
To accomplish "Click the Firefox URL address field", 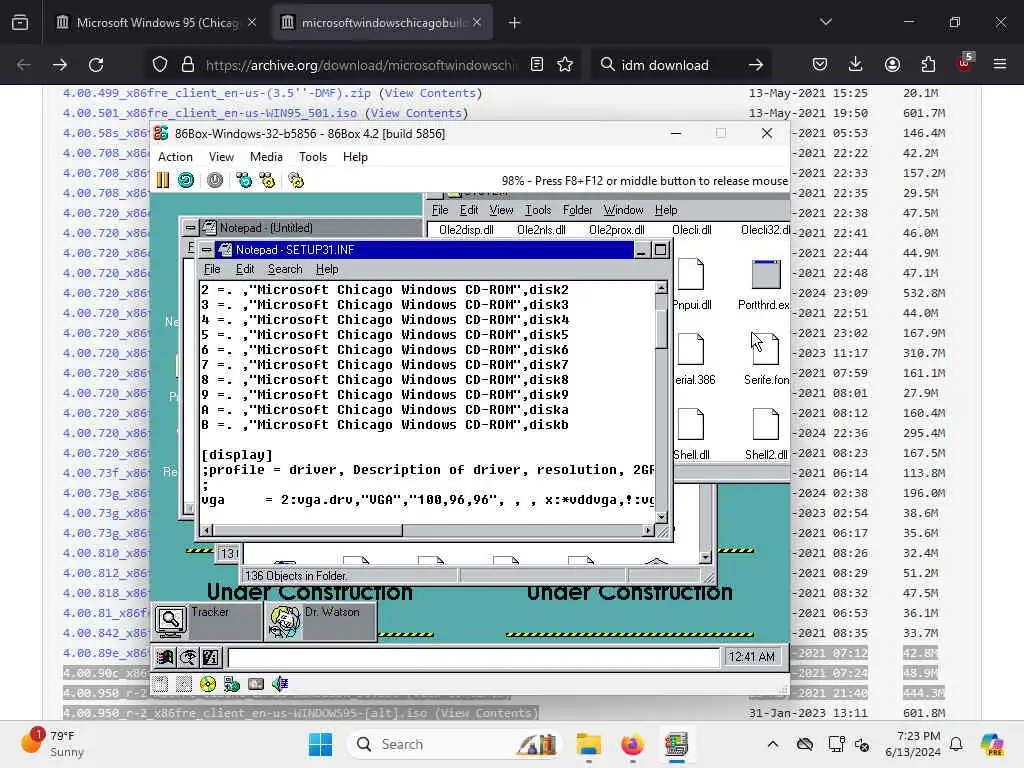I will pyautogui.click(x=361, y=65).
